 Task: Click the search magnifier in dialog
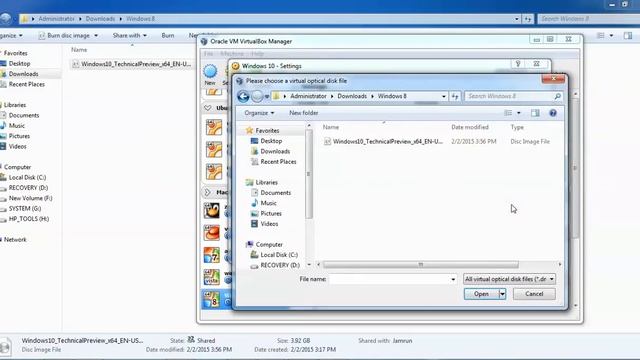tap(558, 96)
